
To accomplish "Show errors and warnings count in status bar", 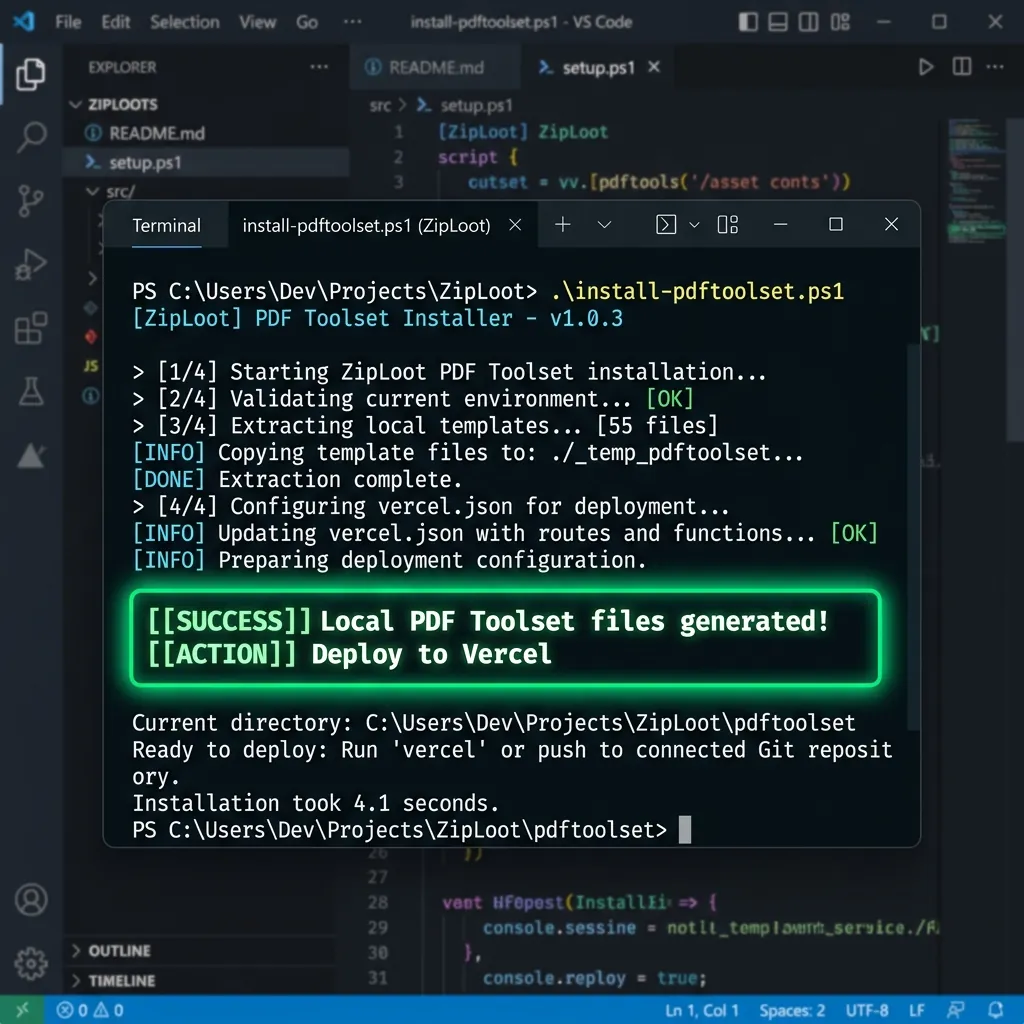I will click(x=90, y=1010).
